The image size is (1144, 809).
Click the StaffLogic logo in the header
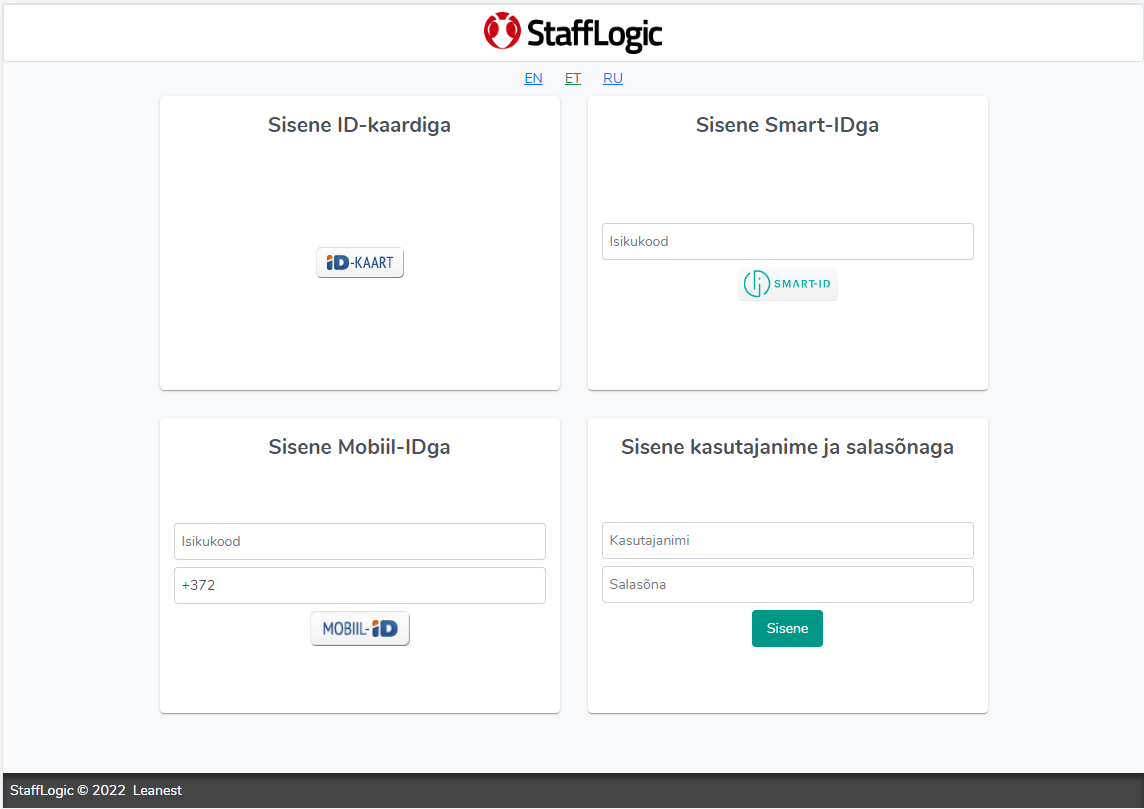pos(573,32)
